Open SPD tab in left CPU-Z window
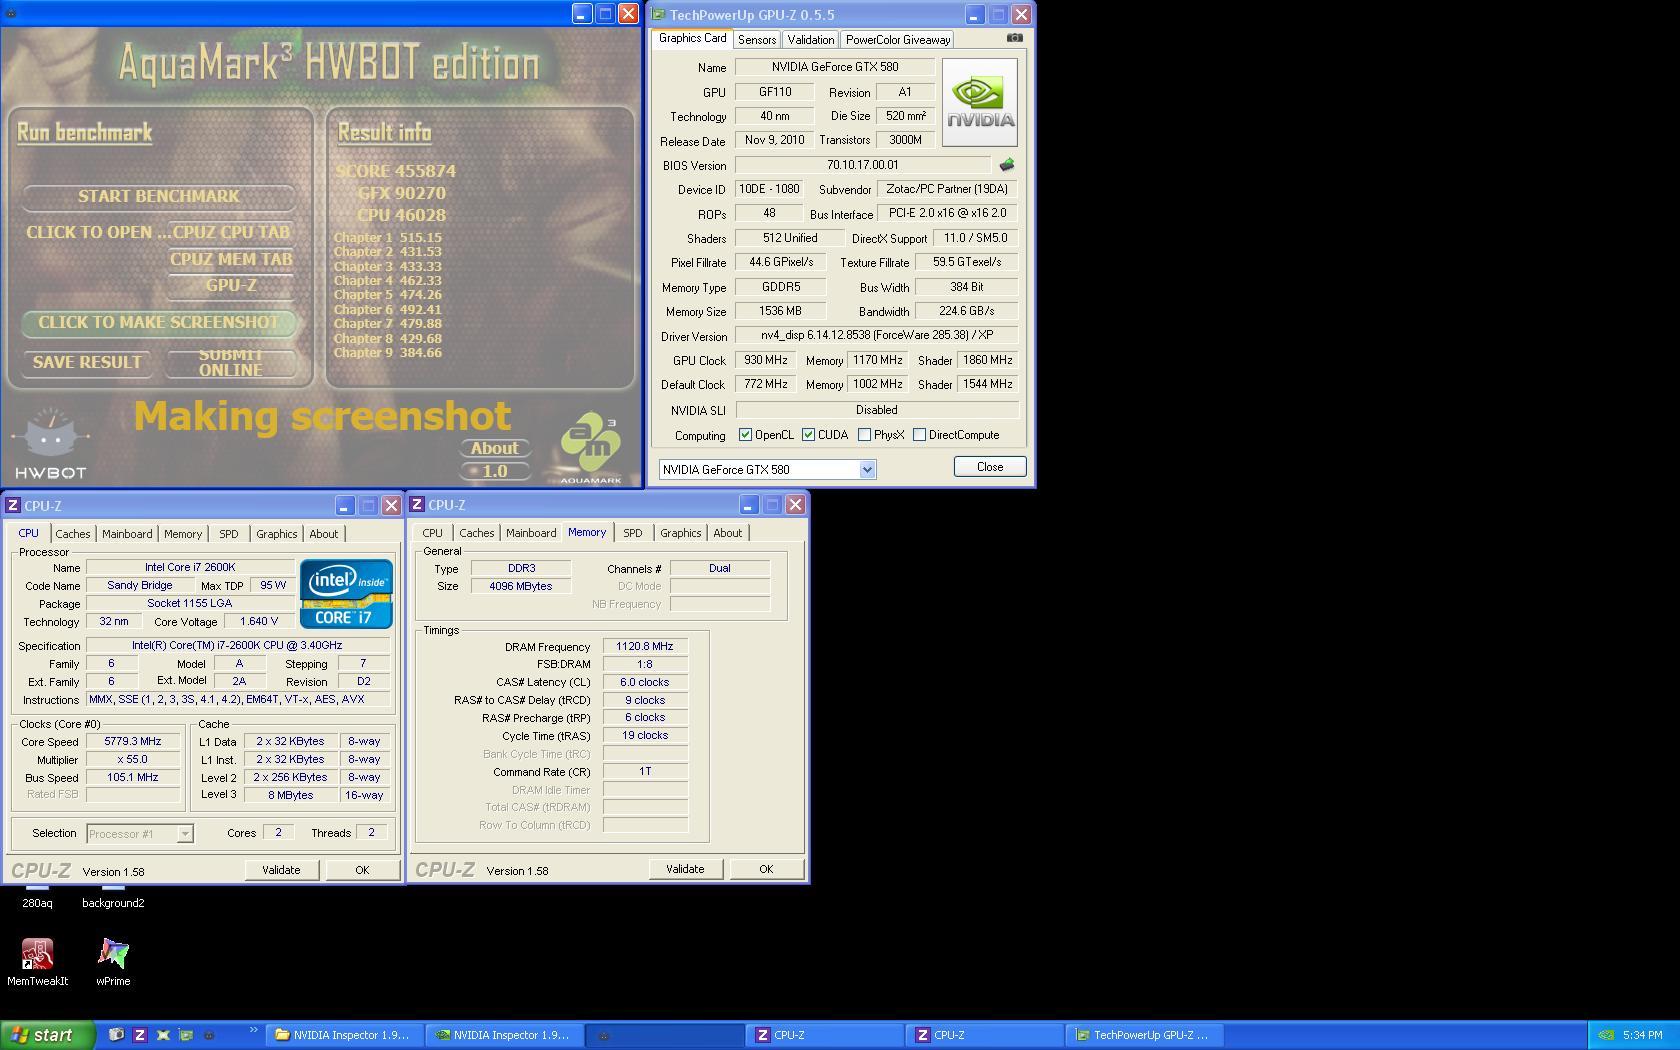1680x1050 pixels. click(x=229, y=534)
